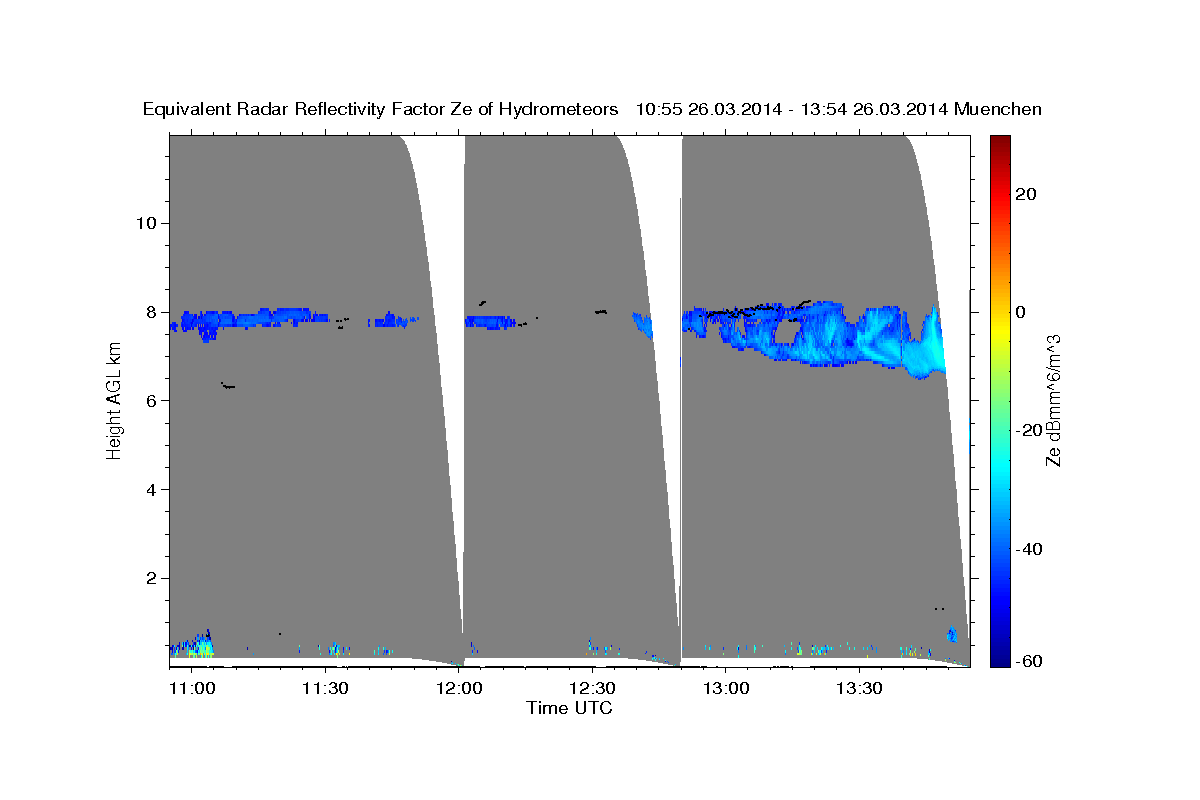Click the date range text "10:55 26.03.2014 - 13:54 26.03.2014 Muenchen"
Image resolution: width=1200 pixels, height=800 pixels.
(838, 109)
